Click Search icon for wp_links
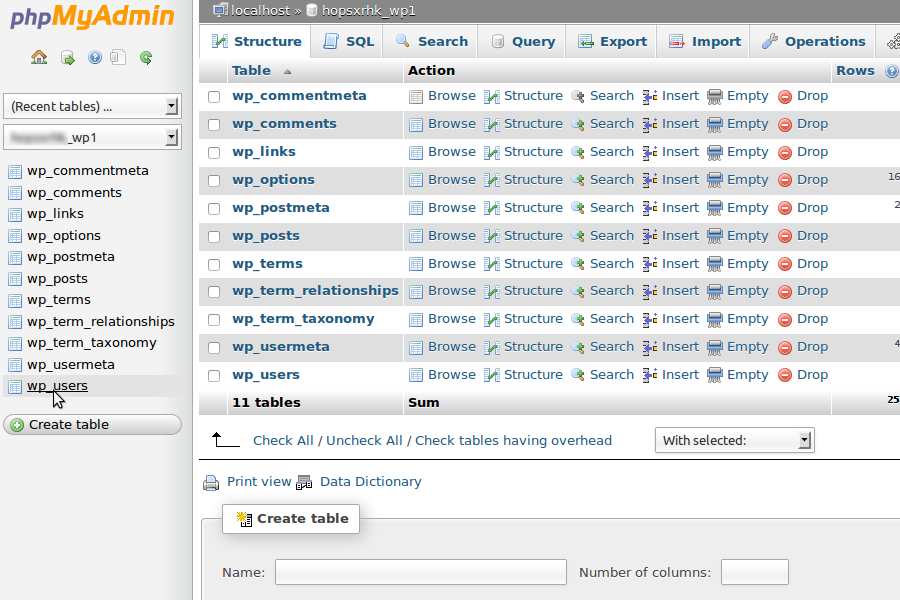 [x=578, y=153]
